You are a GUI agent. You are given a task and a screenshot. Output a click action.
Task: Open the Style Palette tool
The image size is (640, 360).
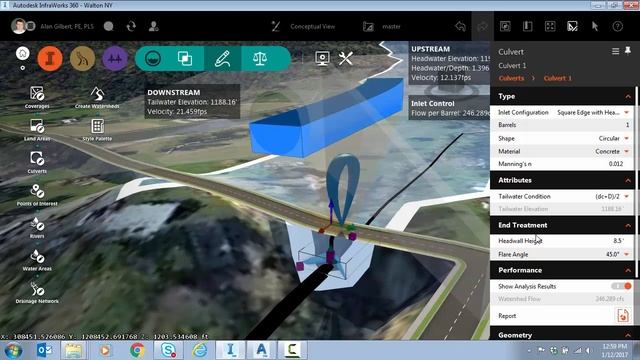tap(97, 130)
